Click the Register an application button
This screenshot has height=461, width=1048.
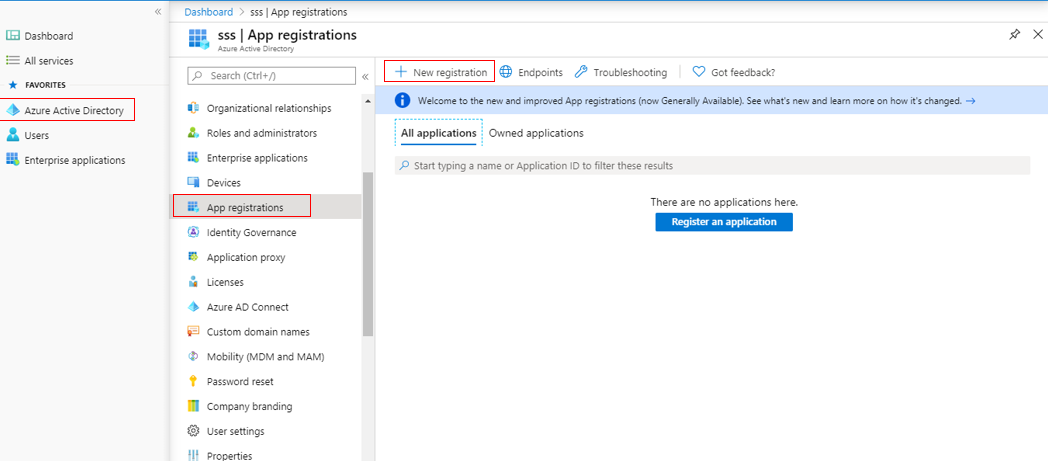click(724, 222)
